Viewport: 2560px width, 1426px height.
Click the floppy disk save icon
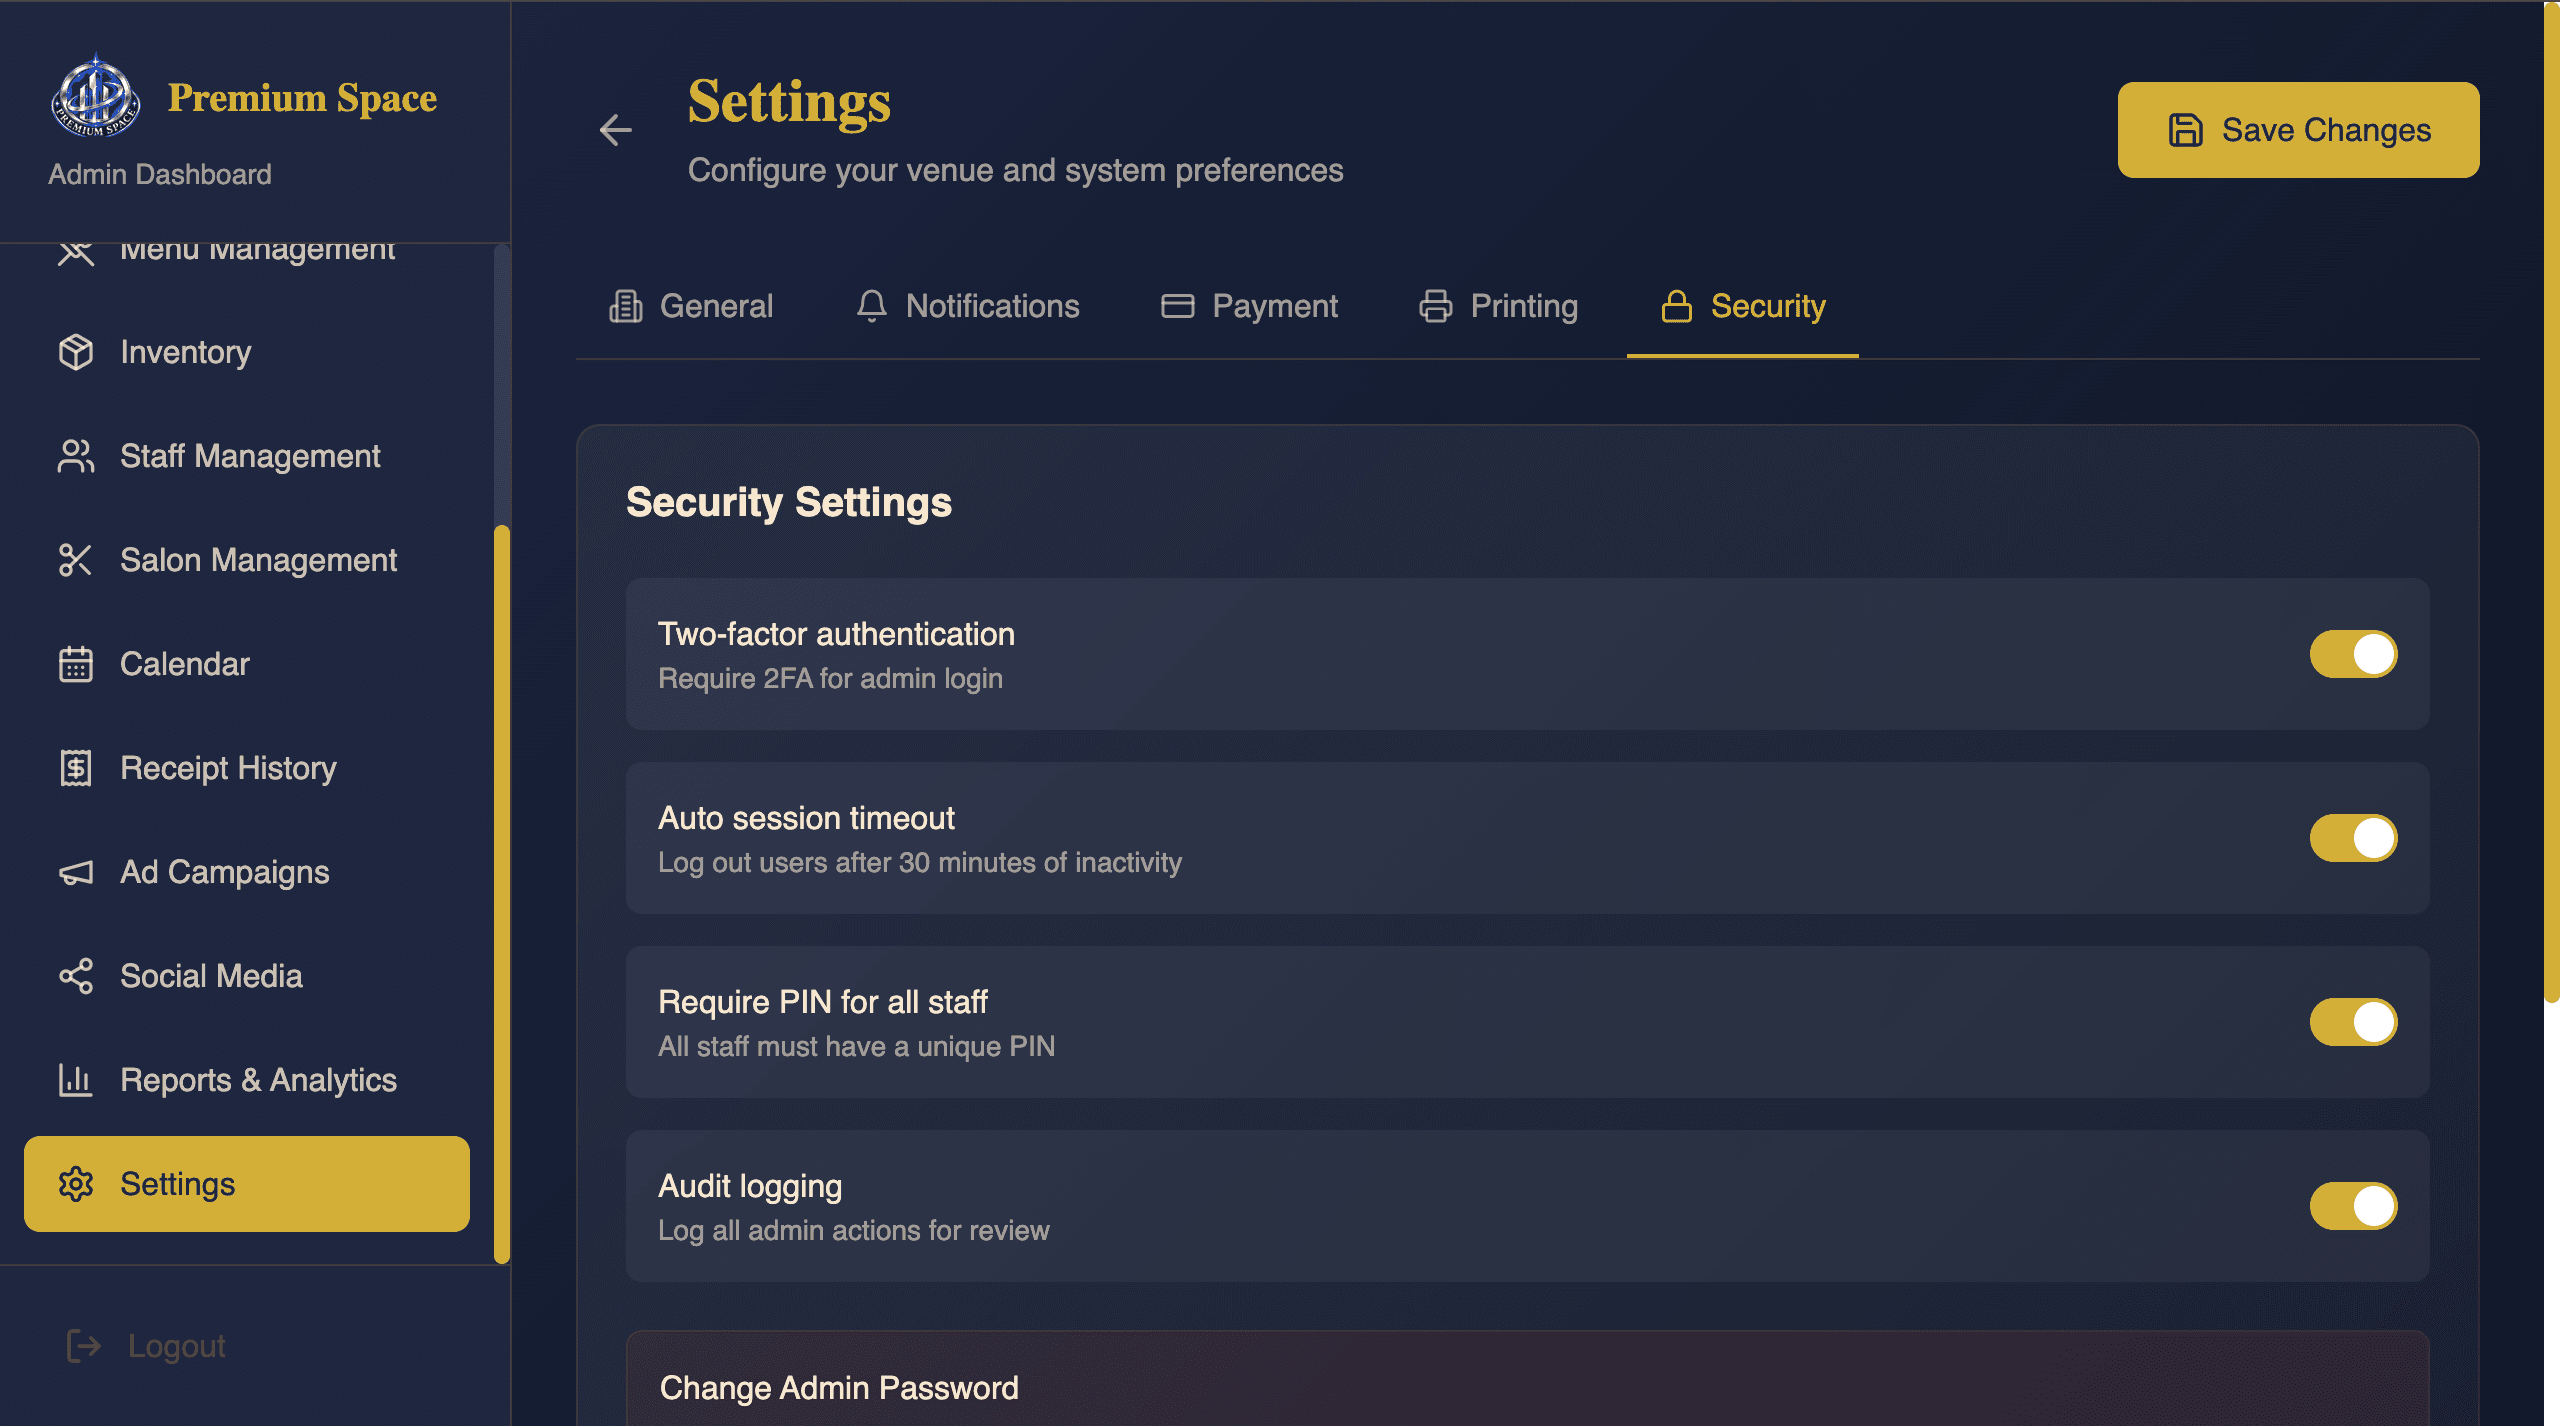2186,130
